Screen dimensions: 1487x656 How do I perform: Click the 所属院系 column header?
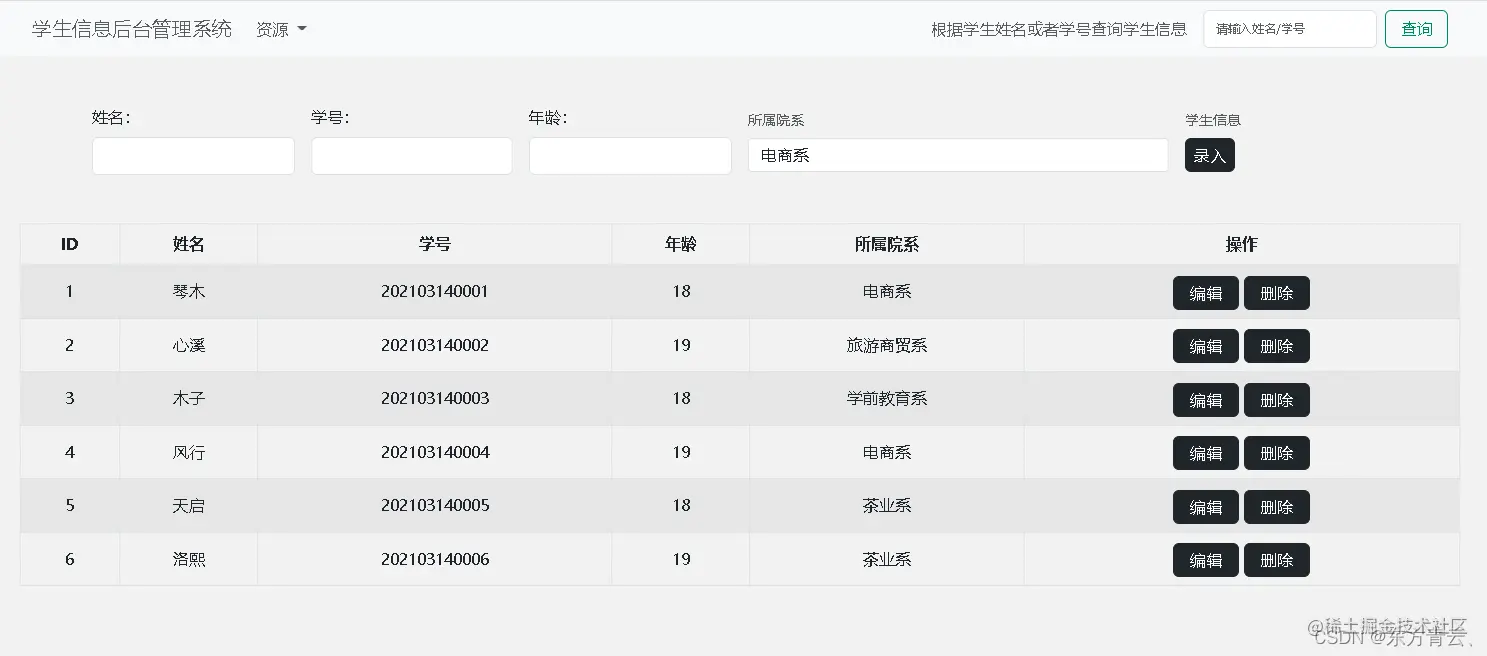click(x=887, y=244)
